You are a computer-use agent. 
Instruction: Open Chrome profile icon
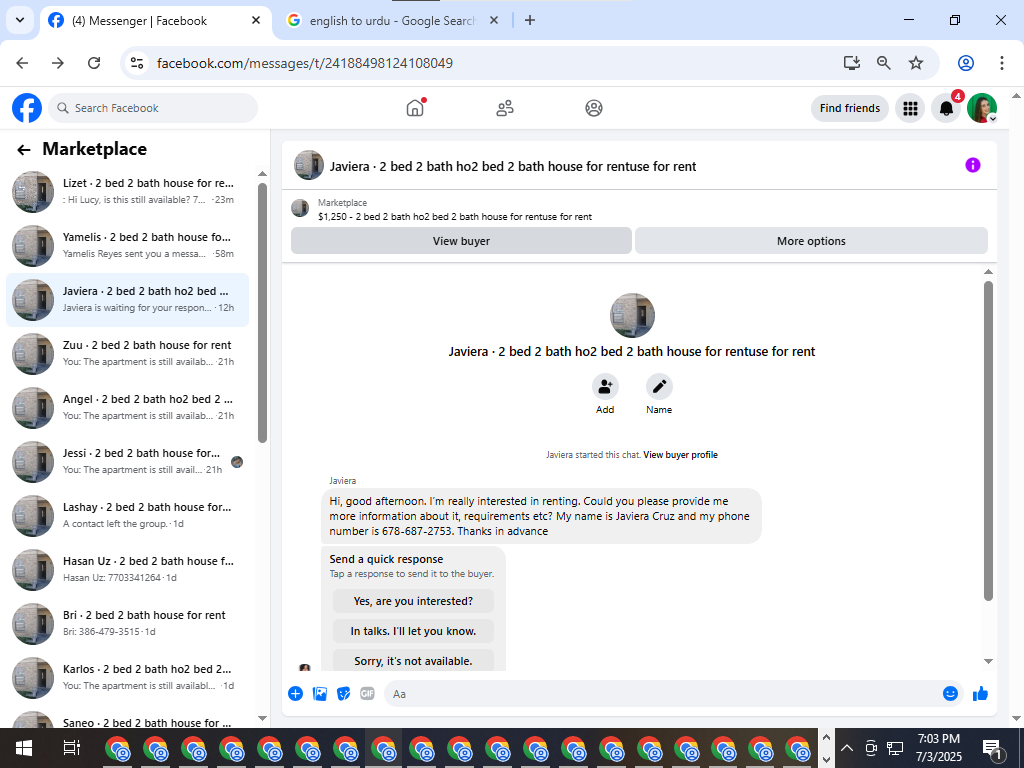966,63
